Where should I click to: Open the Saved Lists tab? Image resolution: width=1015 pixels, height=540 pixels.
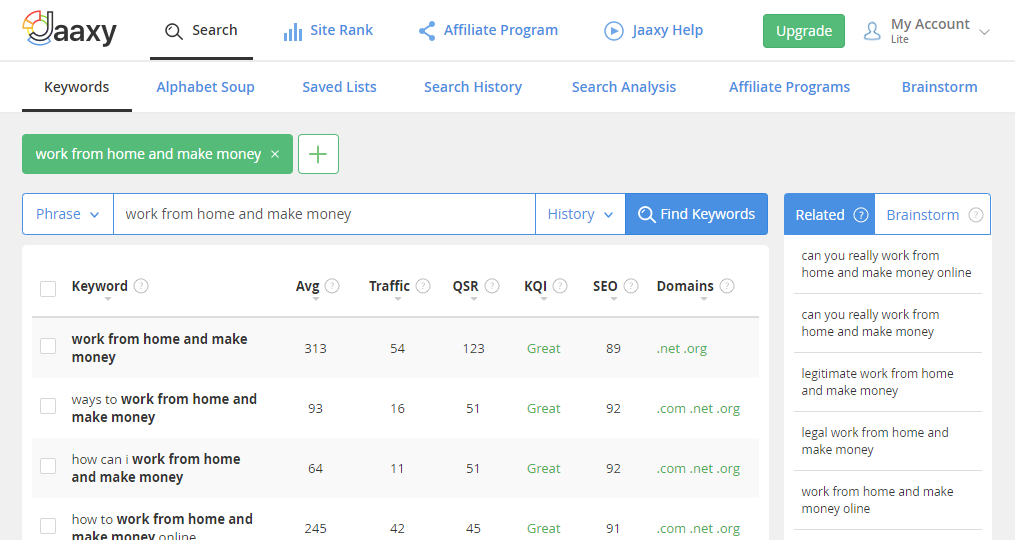pos(339,87)
